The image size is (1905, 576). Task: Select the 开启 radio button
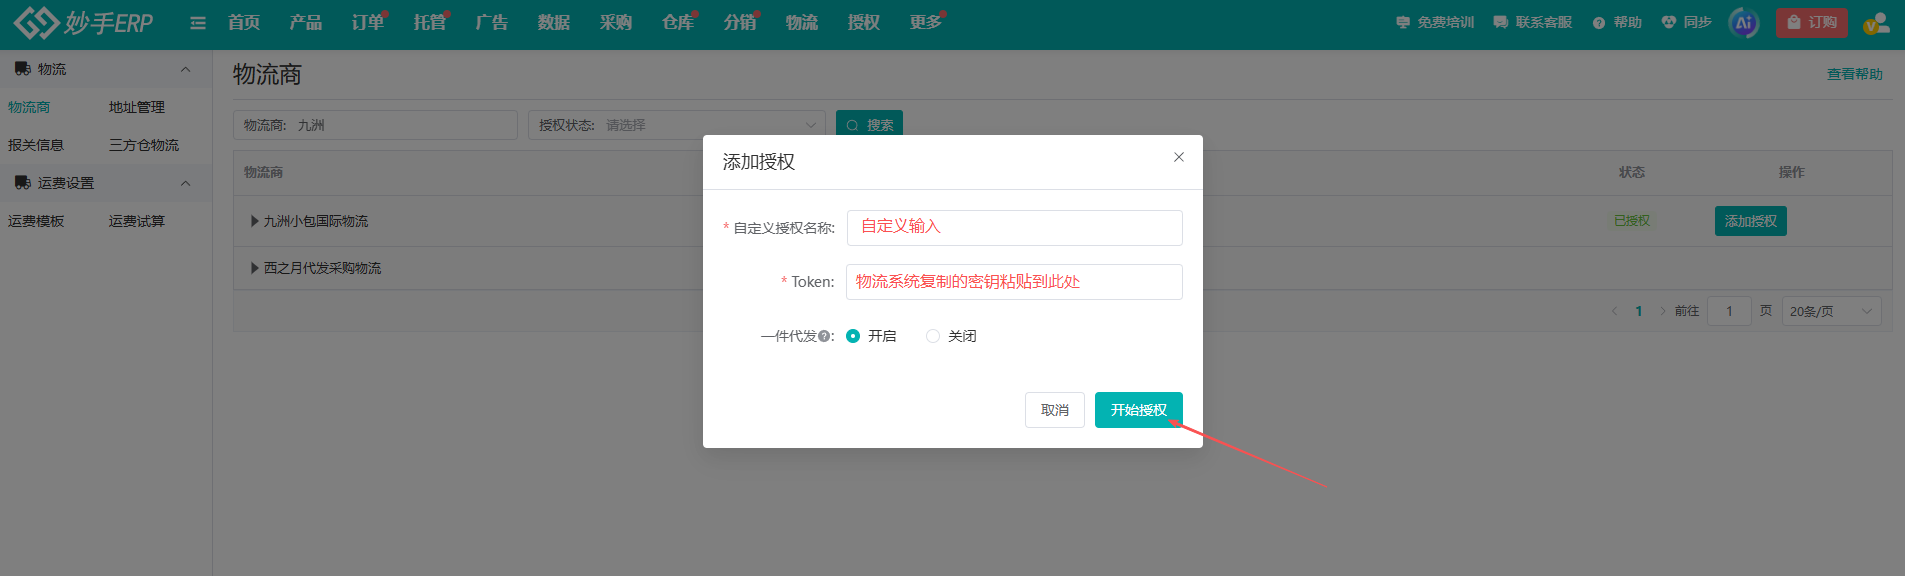tap(853, 336)
